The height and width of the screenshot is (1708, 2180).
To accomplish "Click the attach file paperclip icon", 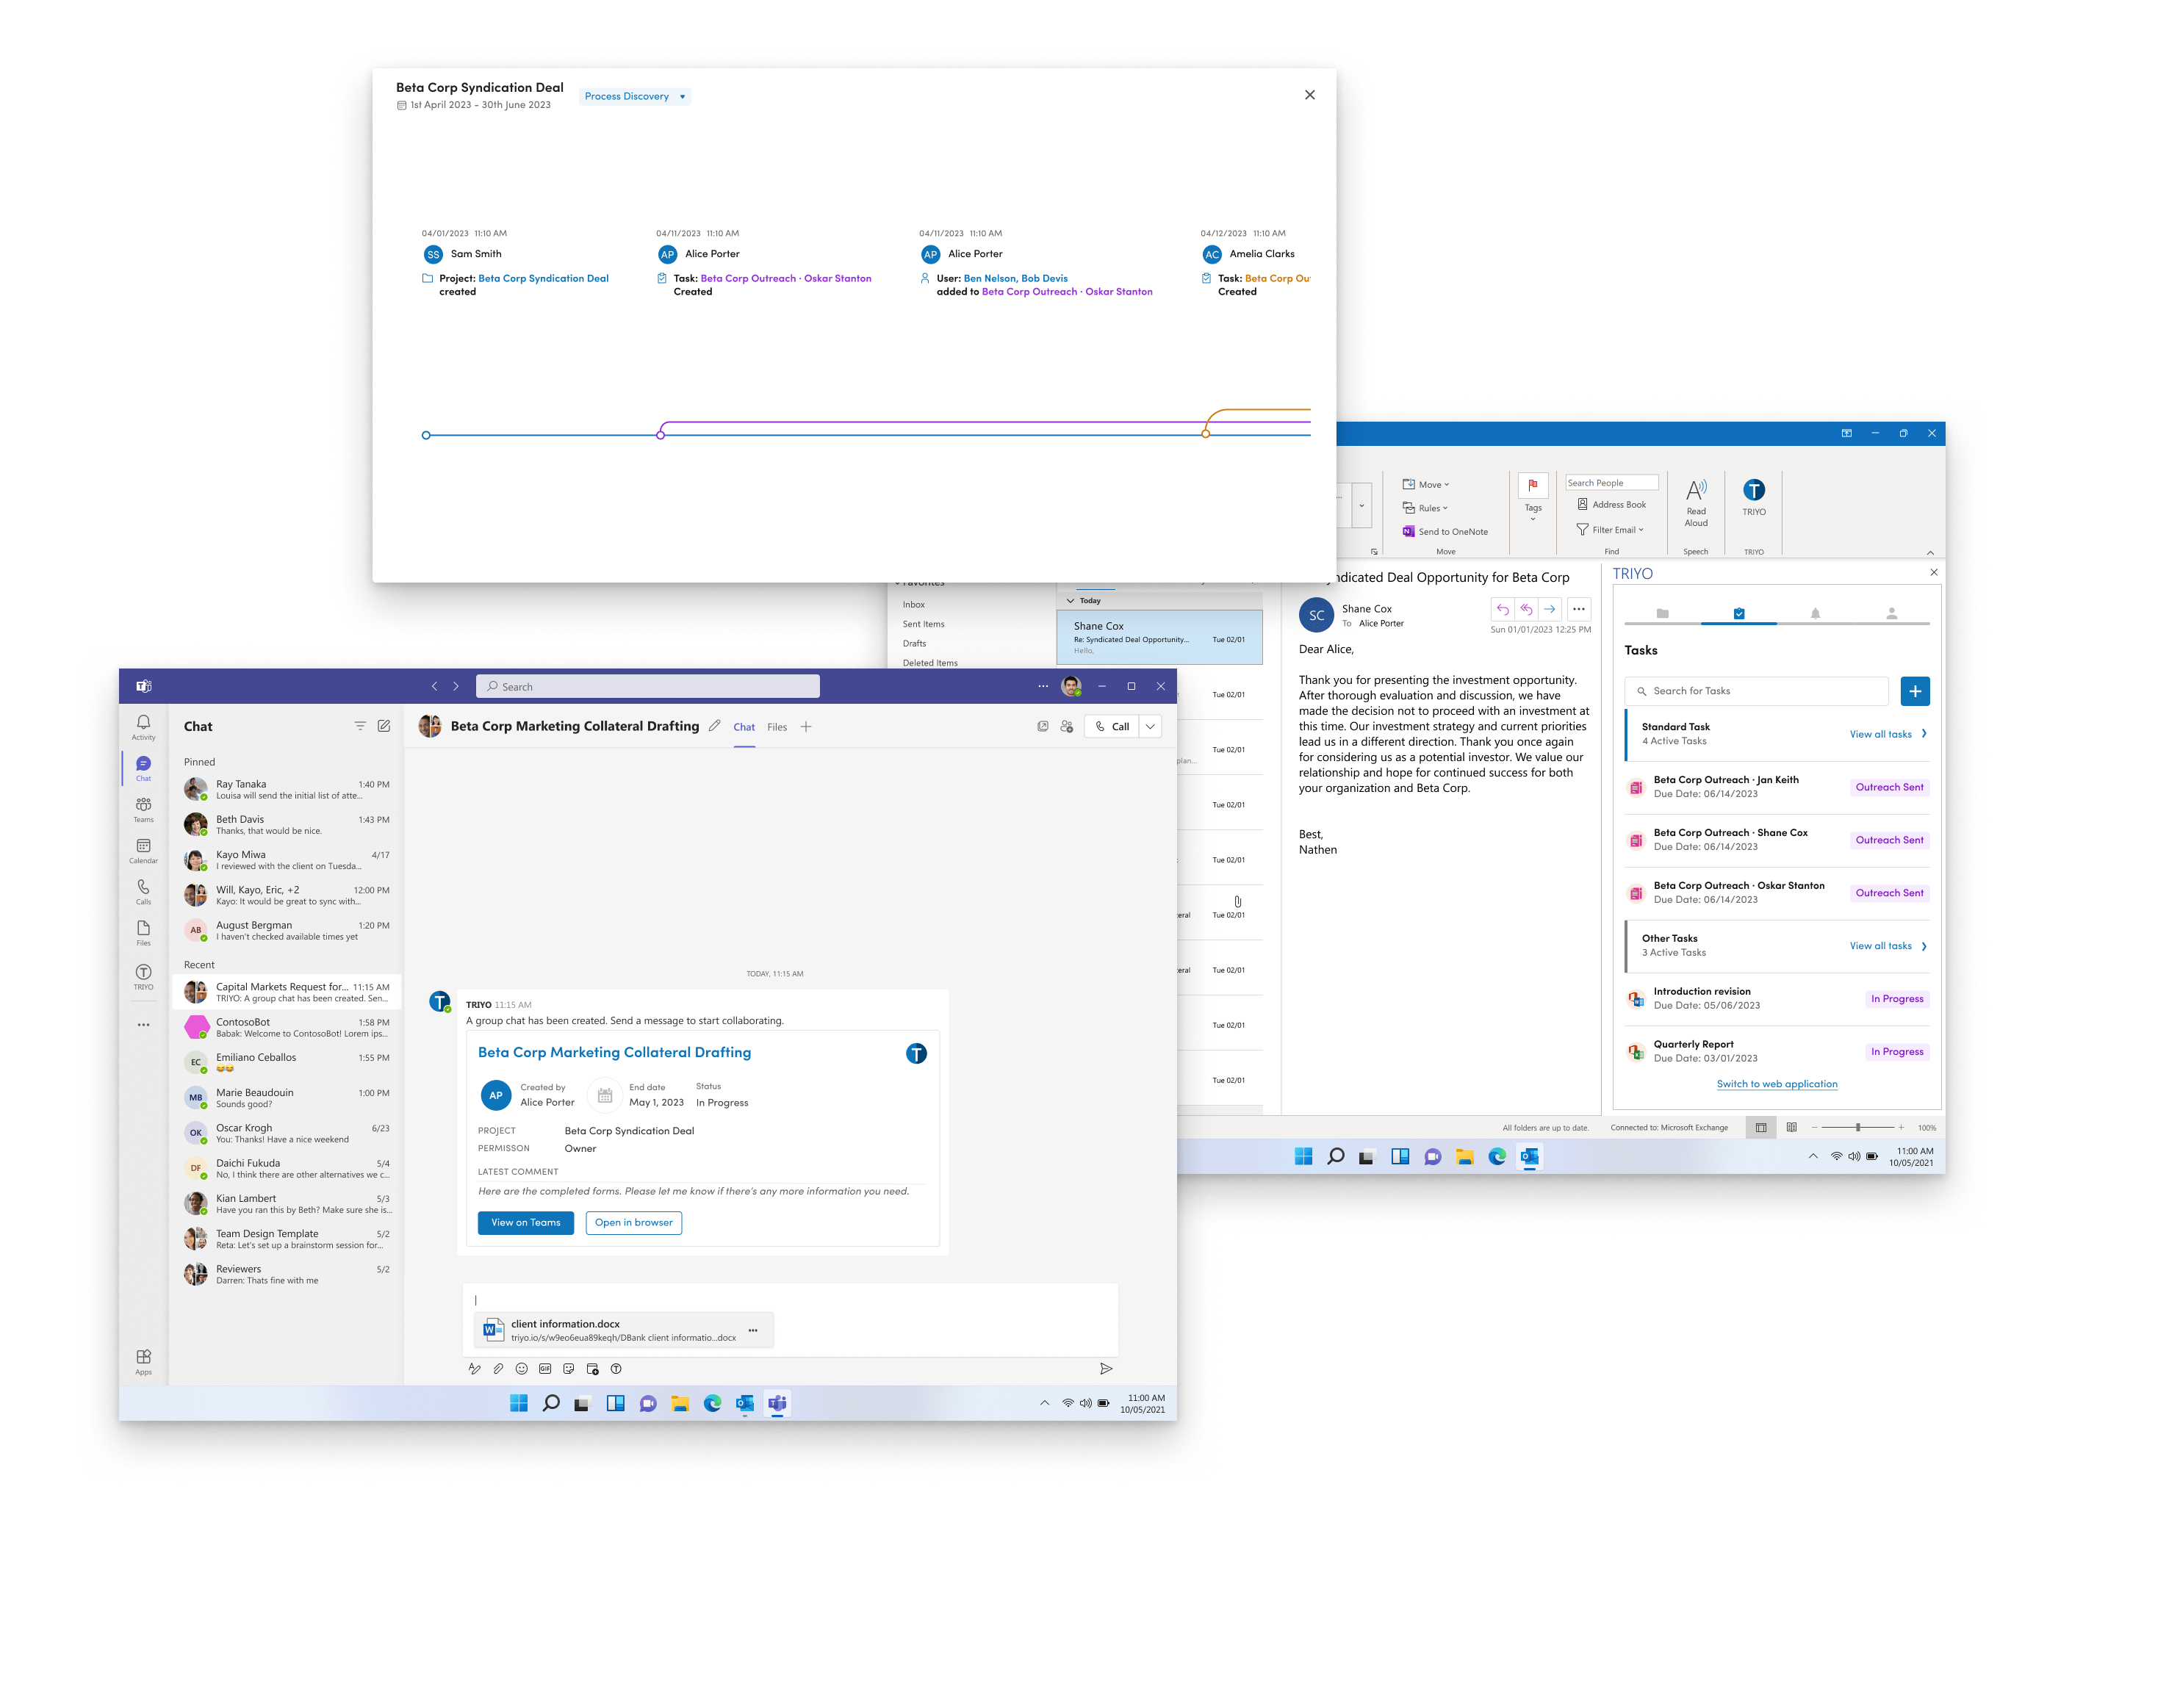I will click(498, 1368).
